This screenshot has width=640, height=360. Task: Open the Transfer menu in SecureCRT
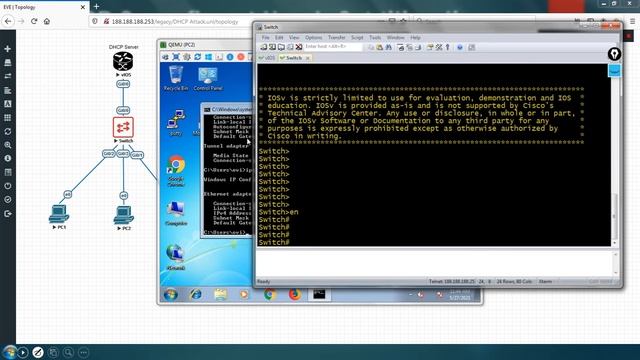337,38
